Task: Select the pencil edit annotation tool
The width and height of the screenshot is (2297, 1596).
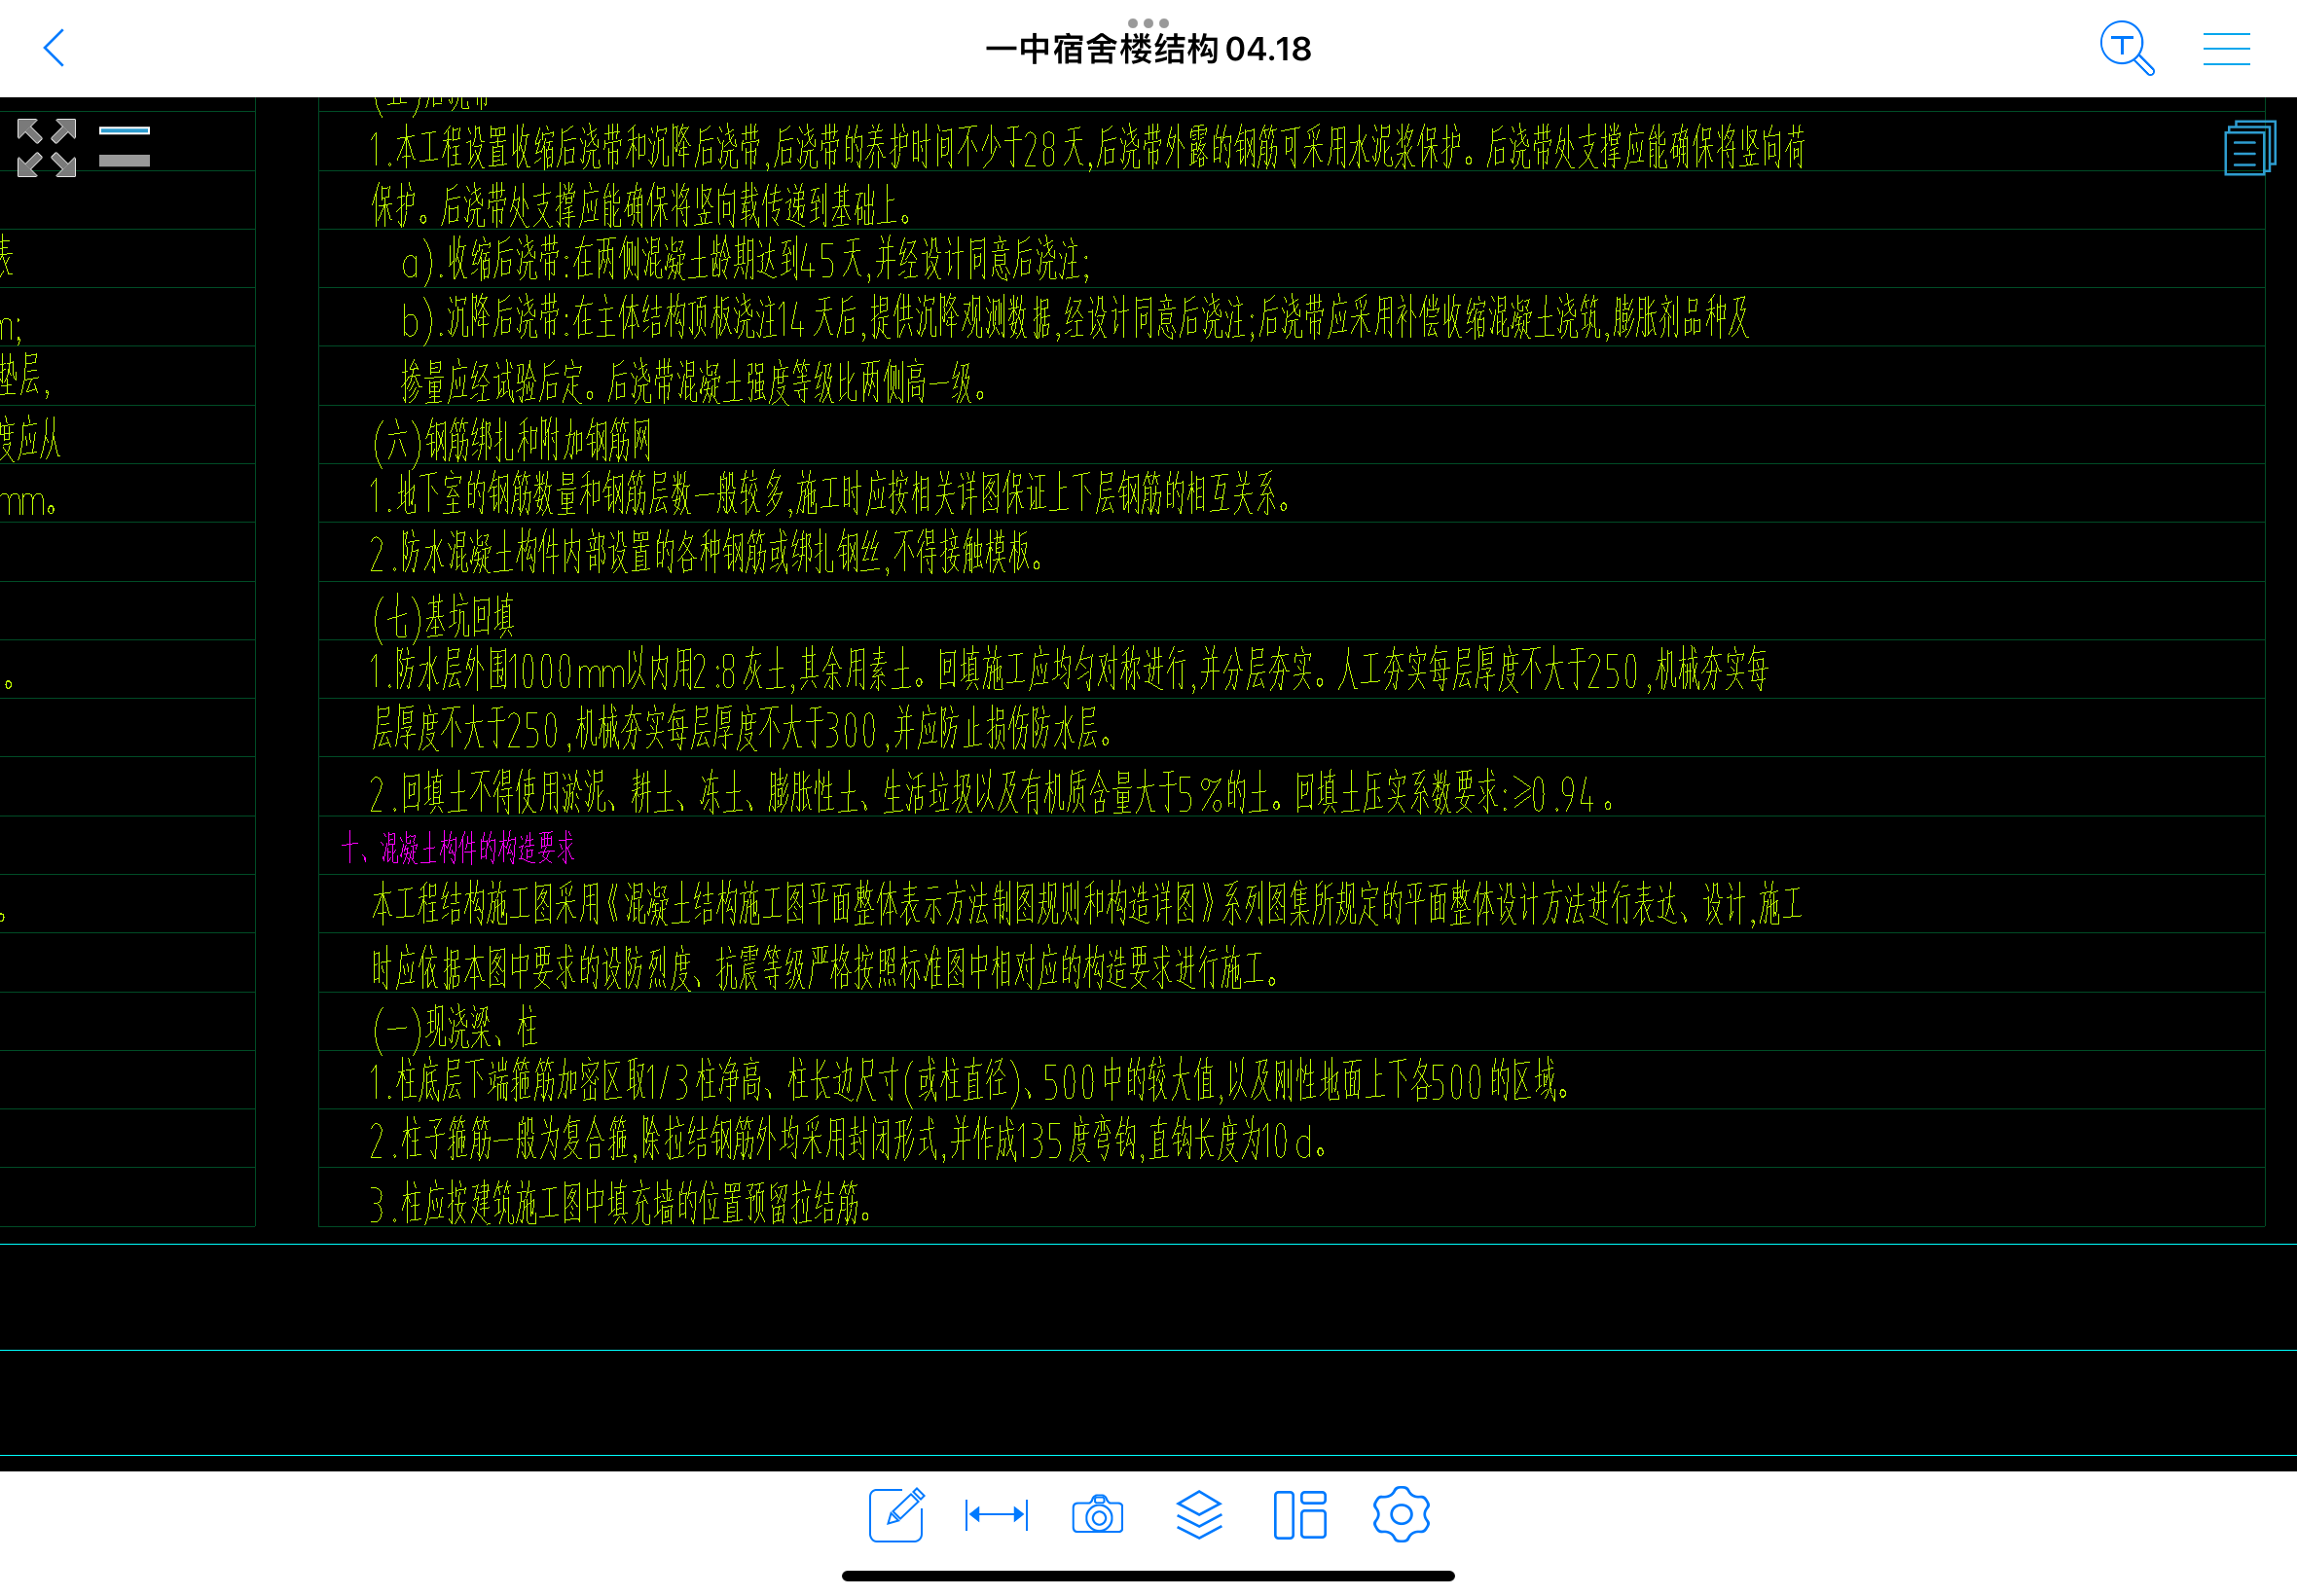Action: click(896, 1515)
